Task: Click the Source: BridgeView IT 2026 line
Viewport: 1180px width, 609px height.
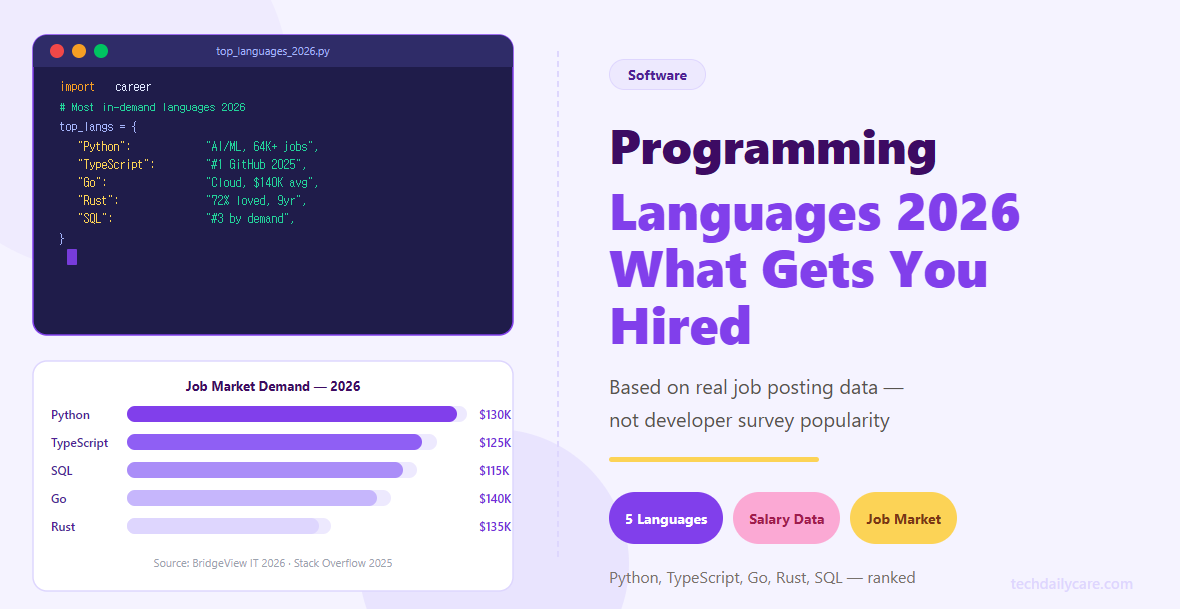Action: (x=272, y=563)
